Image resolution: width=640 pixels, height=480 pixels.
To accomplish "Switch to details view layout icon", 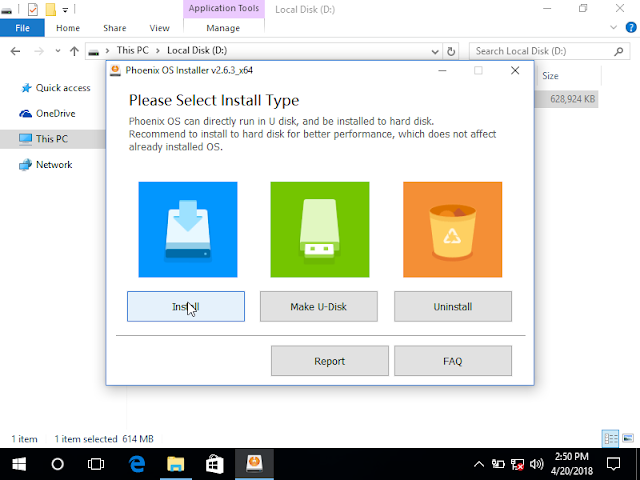I will tap(611, 439).
